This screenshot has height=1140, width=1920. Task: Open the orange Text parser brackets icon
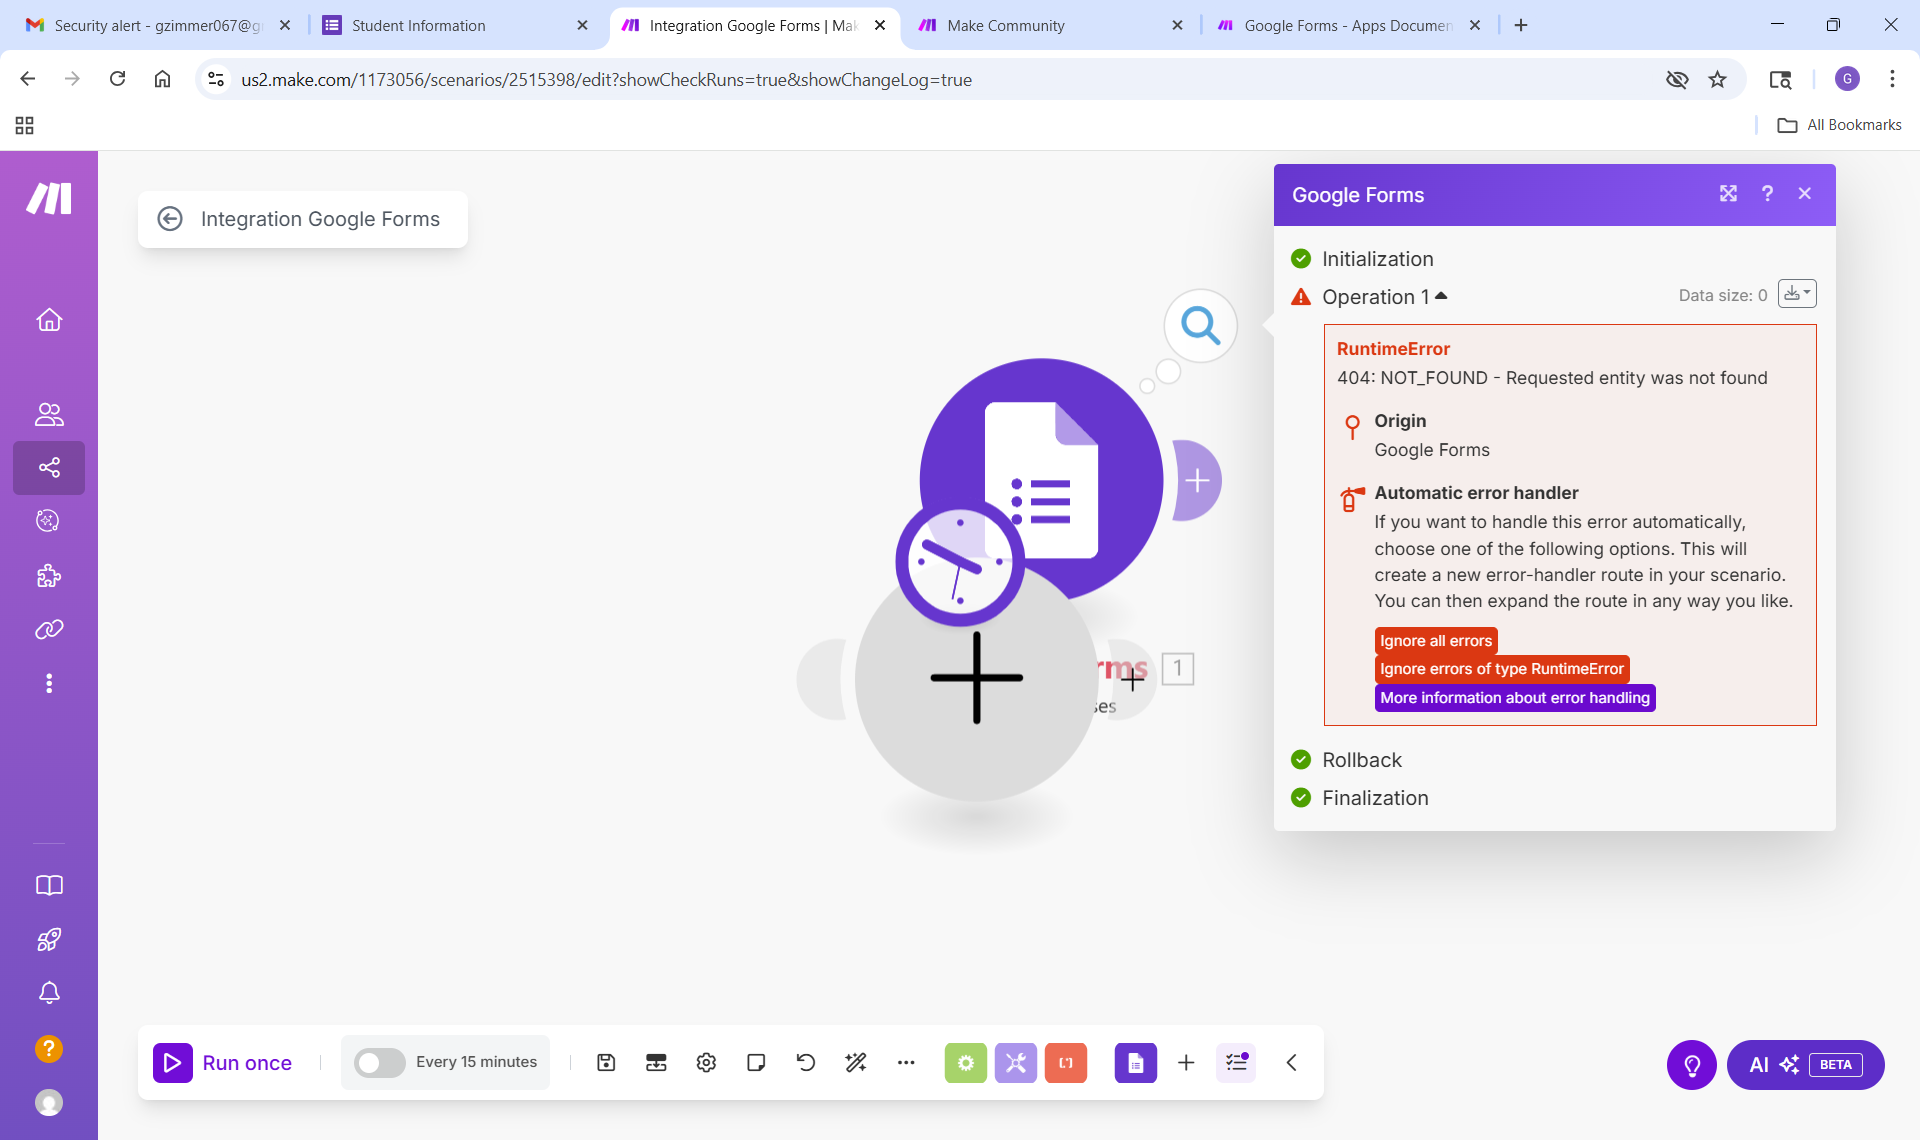pos(1066,1063)
